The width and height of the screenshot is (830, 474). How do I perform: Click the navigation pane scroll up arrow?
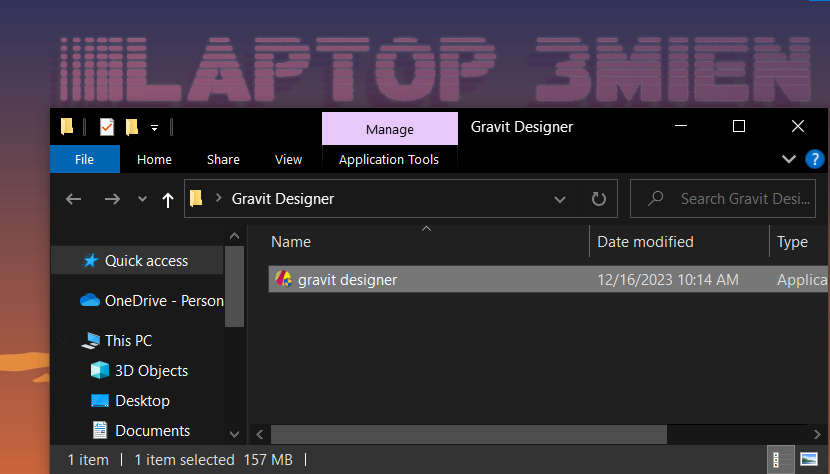click(x=234, y=236)
